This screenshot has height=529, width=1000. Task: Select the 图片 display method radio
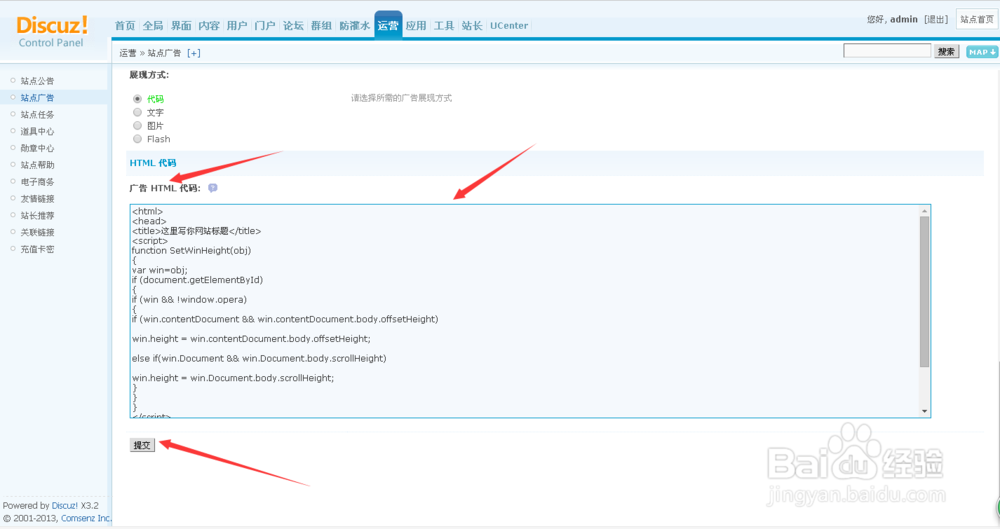(137, 126)
